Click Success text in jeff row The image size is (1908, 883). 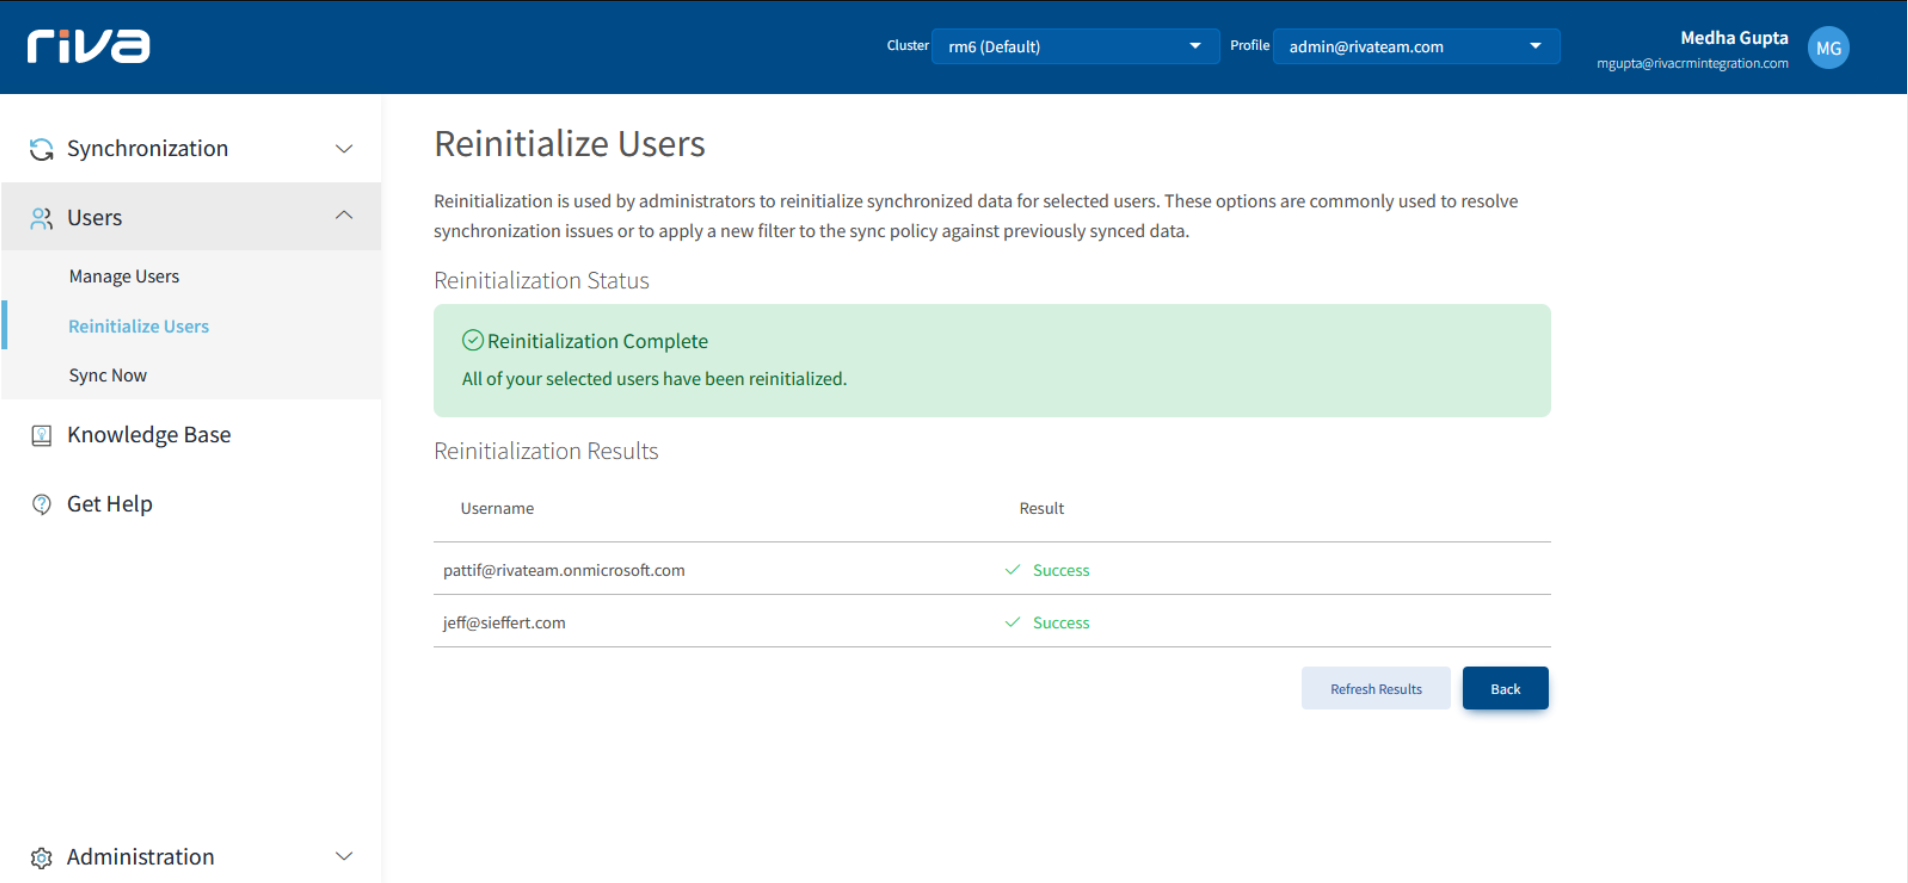pyautogui.click(x=1061, y=622)
